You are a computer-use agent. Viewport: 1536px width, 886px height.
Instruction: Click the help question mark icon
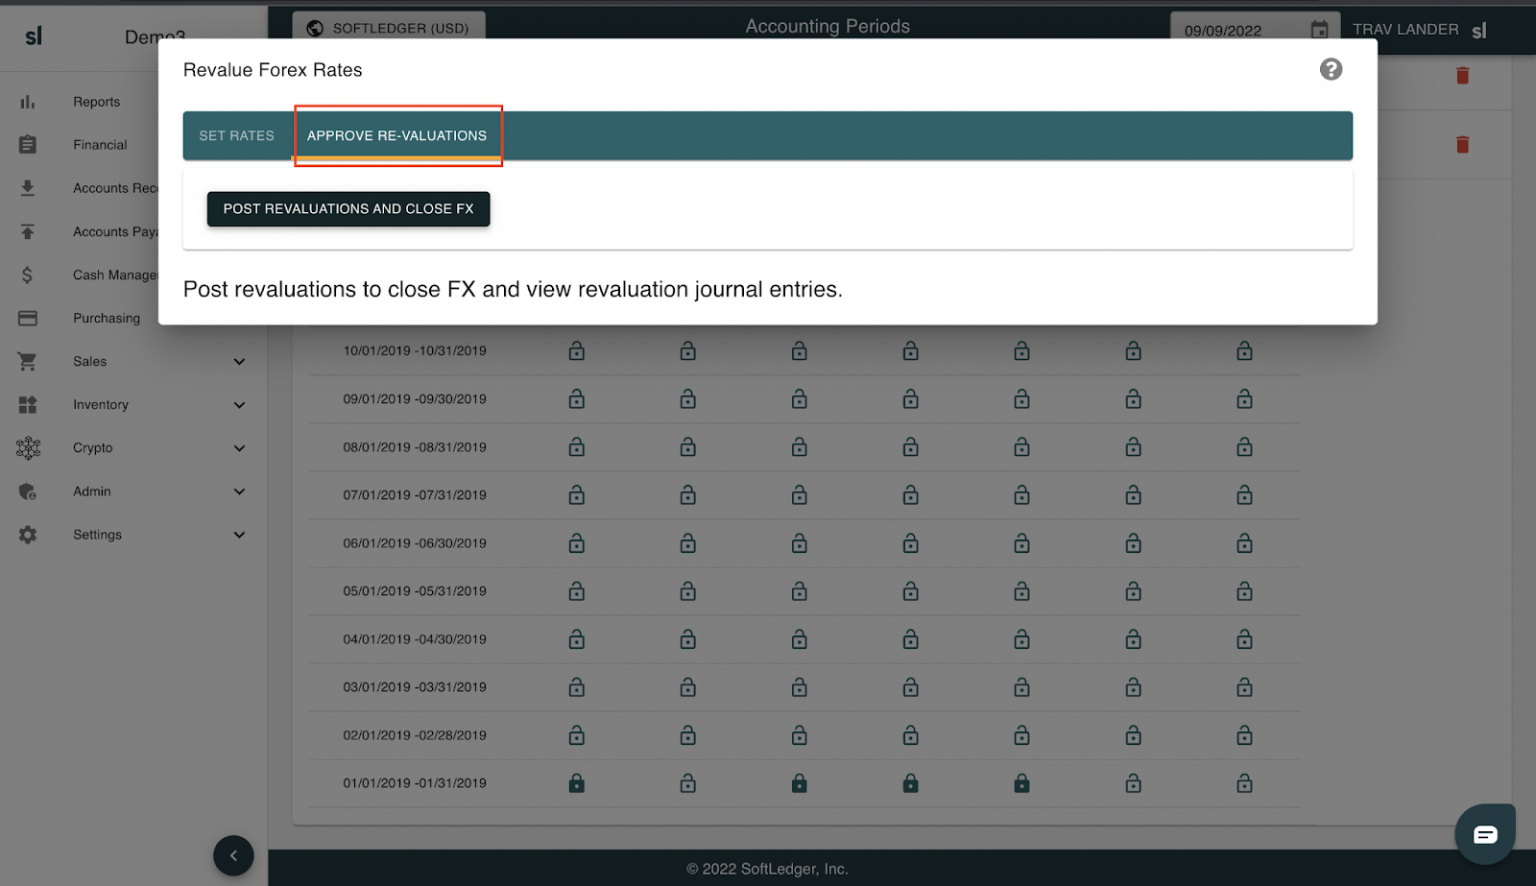1330,69
